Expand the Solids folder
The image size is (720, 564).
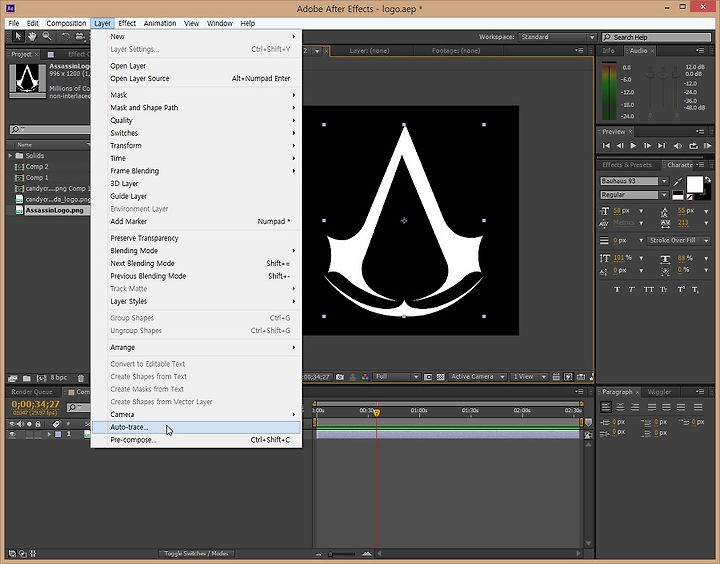[10, 156]
